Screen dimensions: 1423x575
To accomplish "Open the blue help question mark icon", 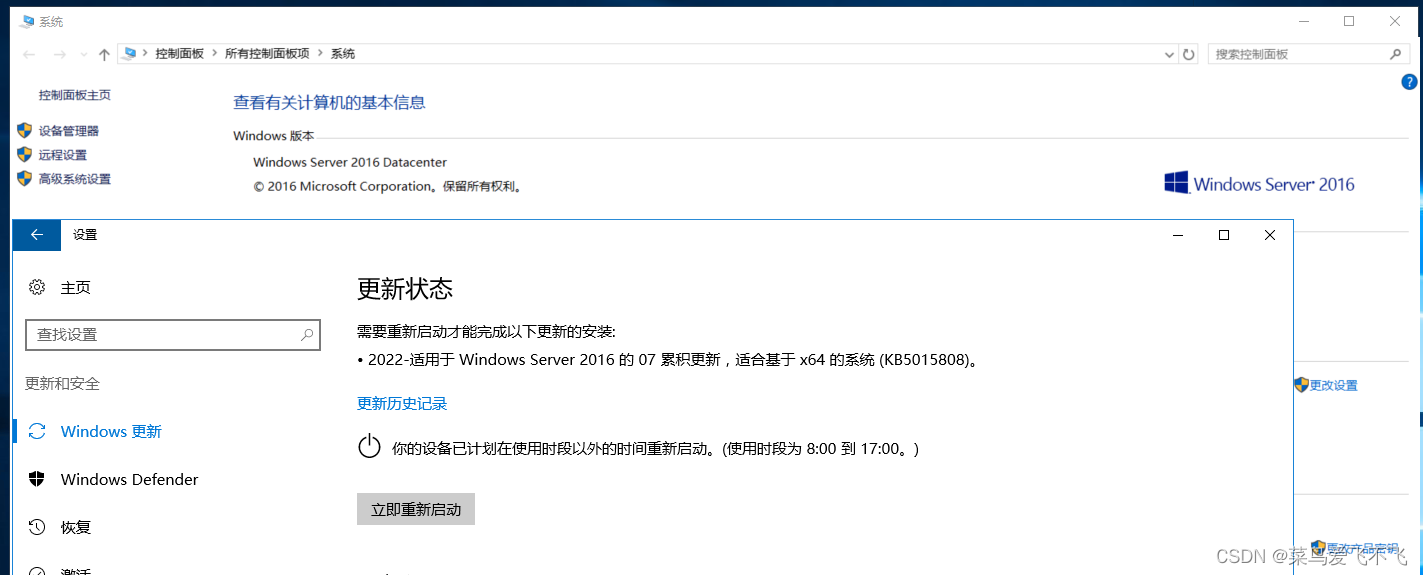I will click(x=1410, y=82).
